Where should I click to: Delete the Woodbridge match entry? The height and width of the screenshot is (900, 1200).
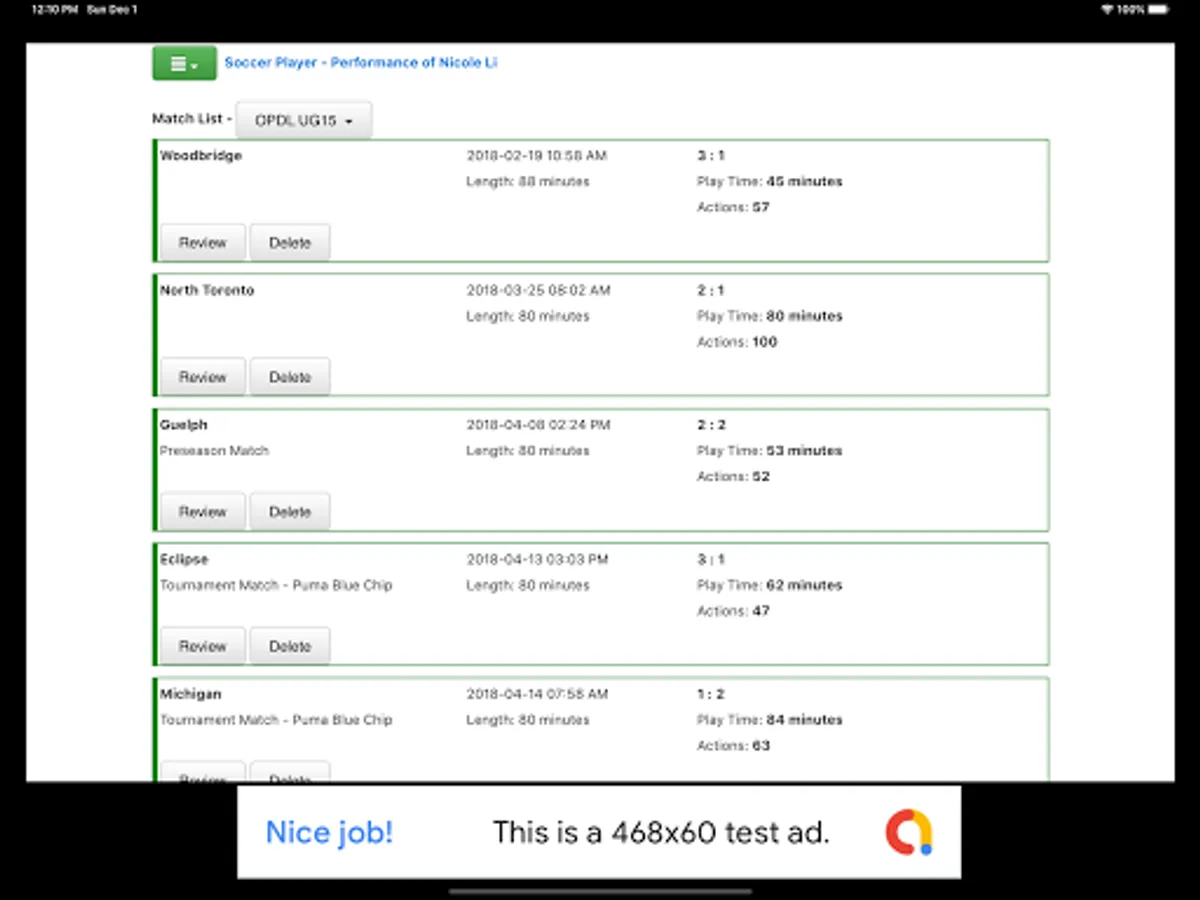pyautogui.click(x=289, y=241)
